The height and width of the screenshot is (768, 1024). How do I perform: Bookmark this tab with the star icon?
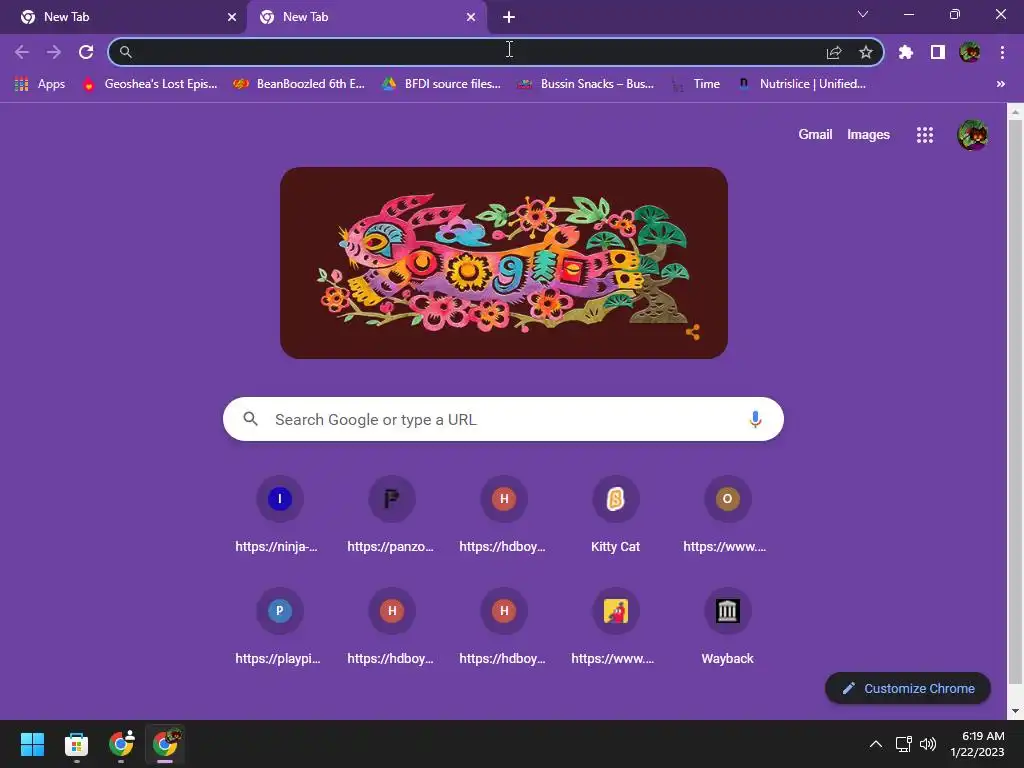coord(866,52)
